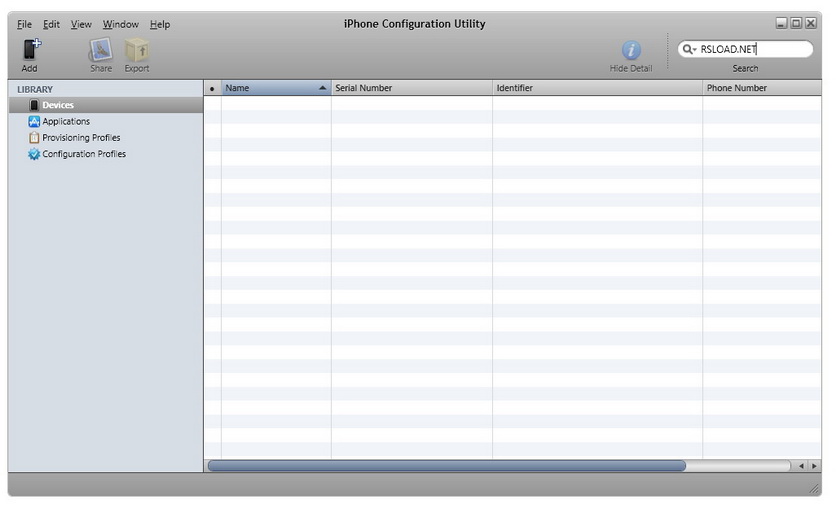Sort by the Phone Number column header
Screen dimensions: 840x509
tap(762, 88)
